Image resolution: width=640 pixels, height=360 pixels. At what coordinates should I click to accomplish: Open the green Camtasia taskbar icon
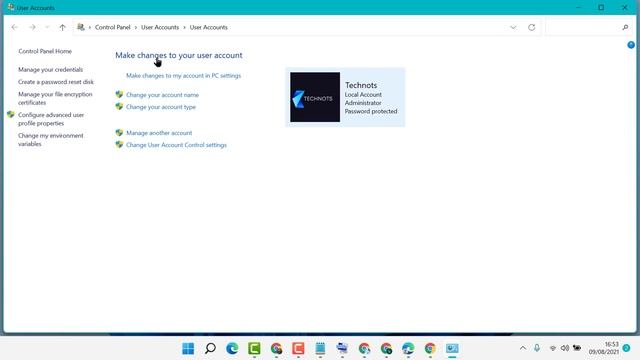pyautogui.click(x=254, y=348)
